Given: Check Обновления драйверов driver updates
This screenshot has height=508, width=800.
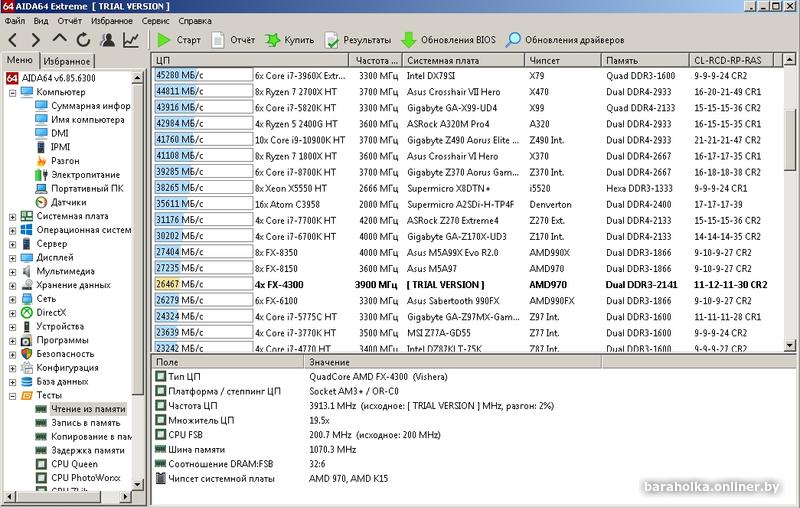Looking at the screenshot, I should (x=565, y=40).
